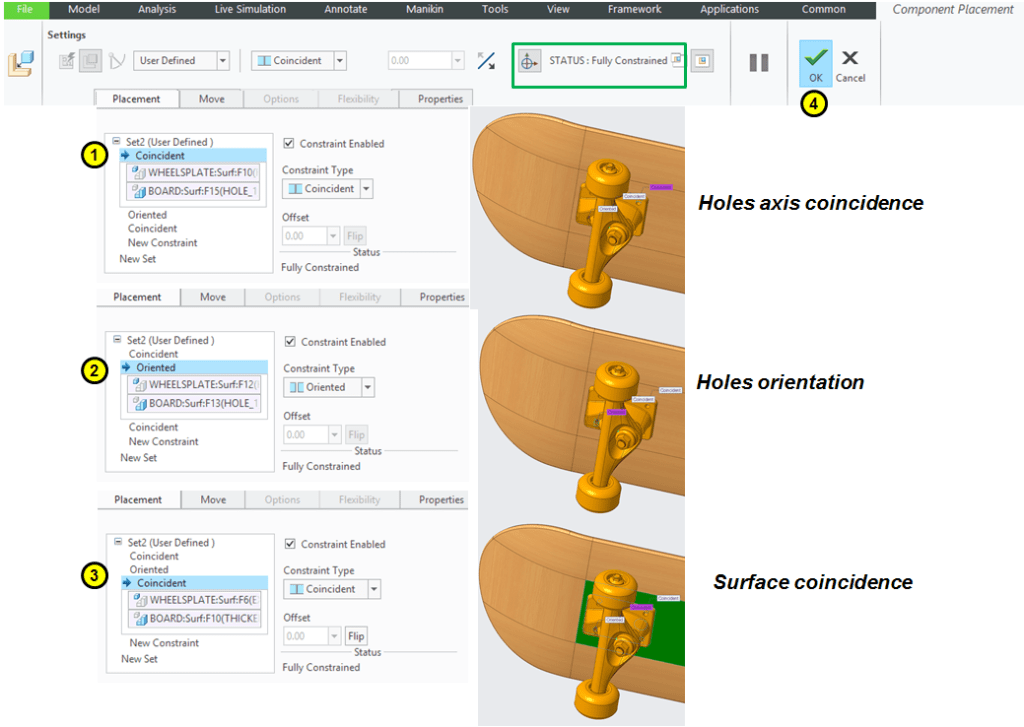Uncheck Constraint Enabled in the first panel

tap(289, 144)
